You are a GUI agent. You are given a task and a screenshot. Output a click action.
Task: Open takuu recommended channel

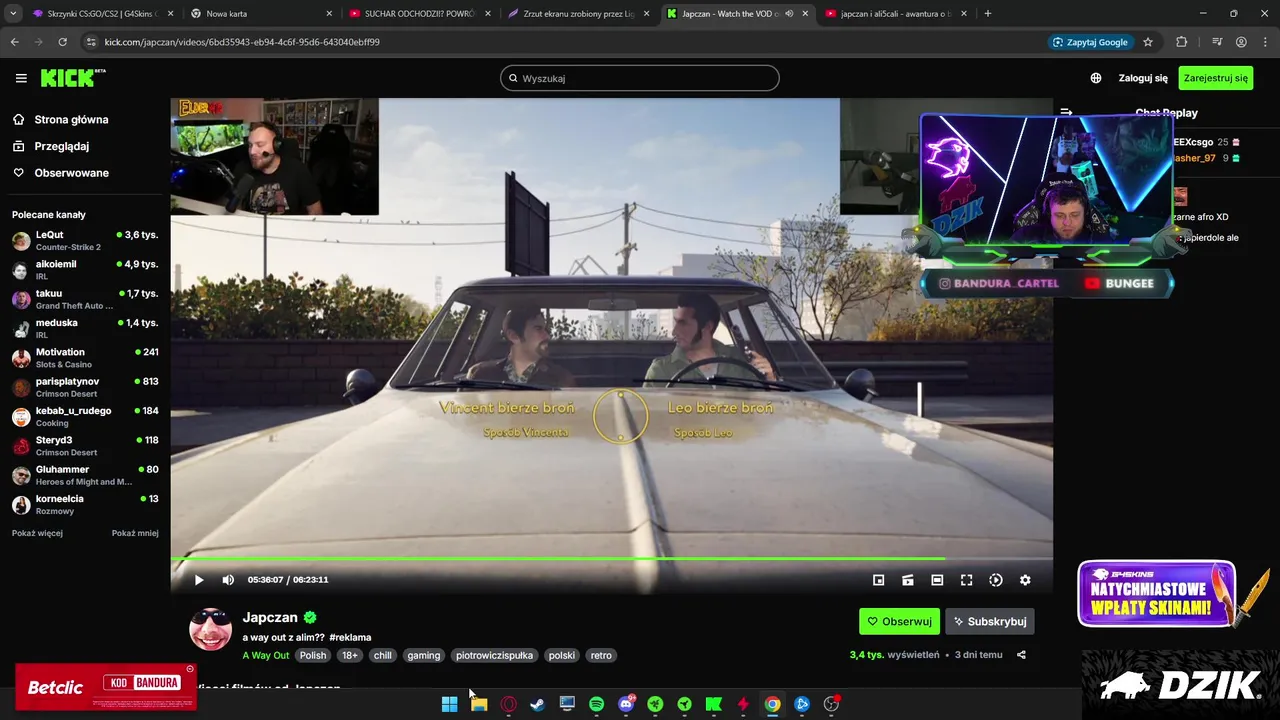[x=85, y=299]
